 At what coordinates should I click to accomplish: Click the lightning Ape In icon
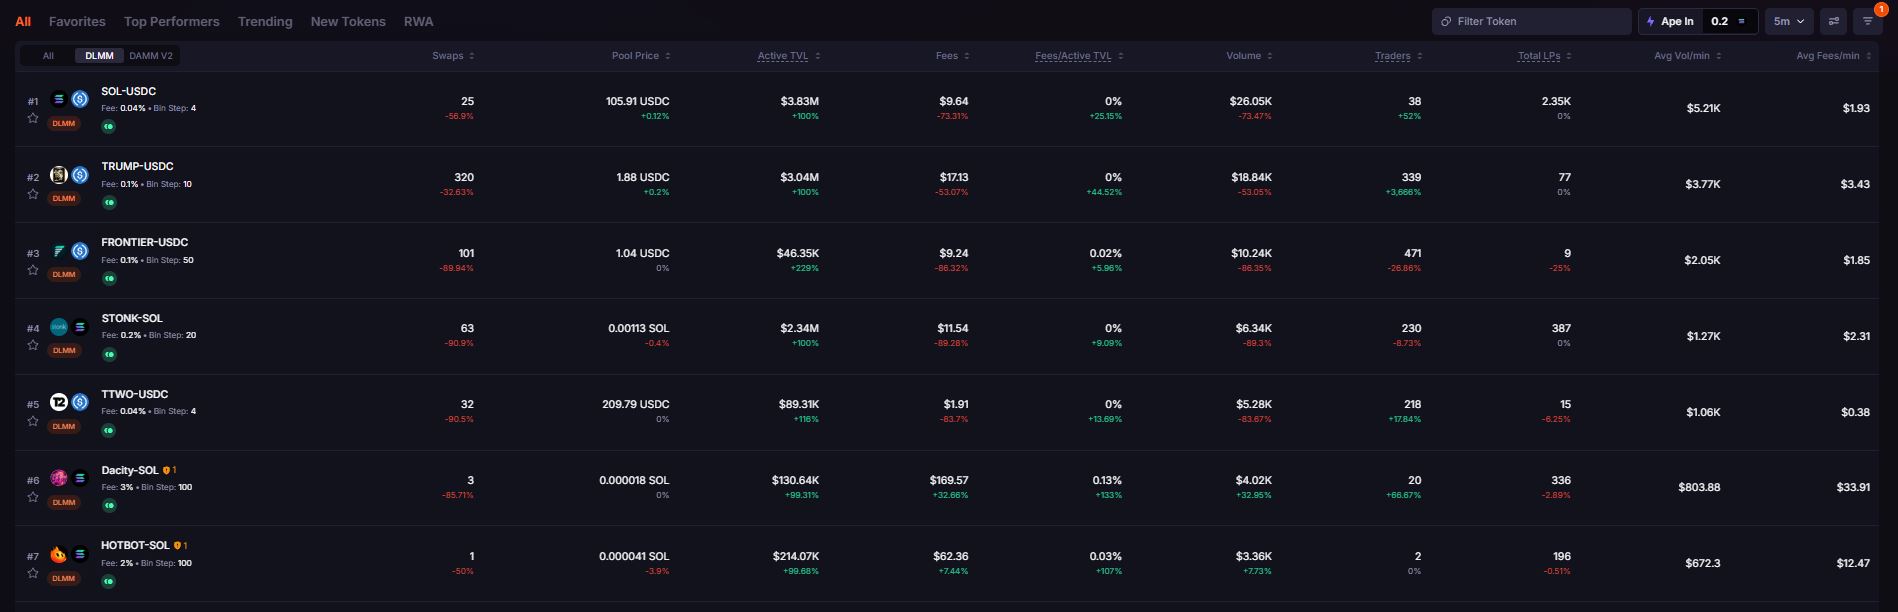(x=1650, y=21)
